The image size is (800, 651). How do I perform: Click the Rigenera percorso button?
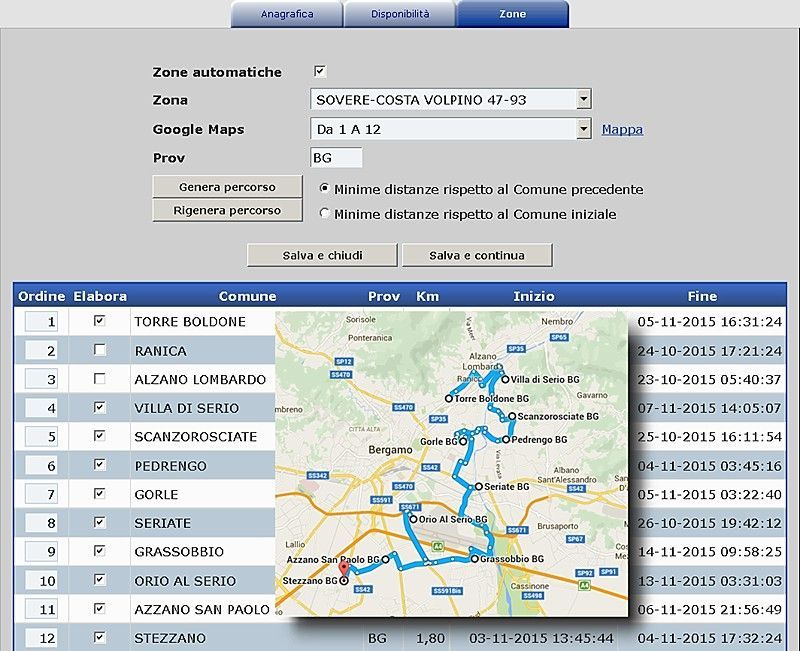pyautogui.click(x=227, y=210)
